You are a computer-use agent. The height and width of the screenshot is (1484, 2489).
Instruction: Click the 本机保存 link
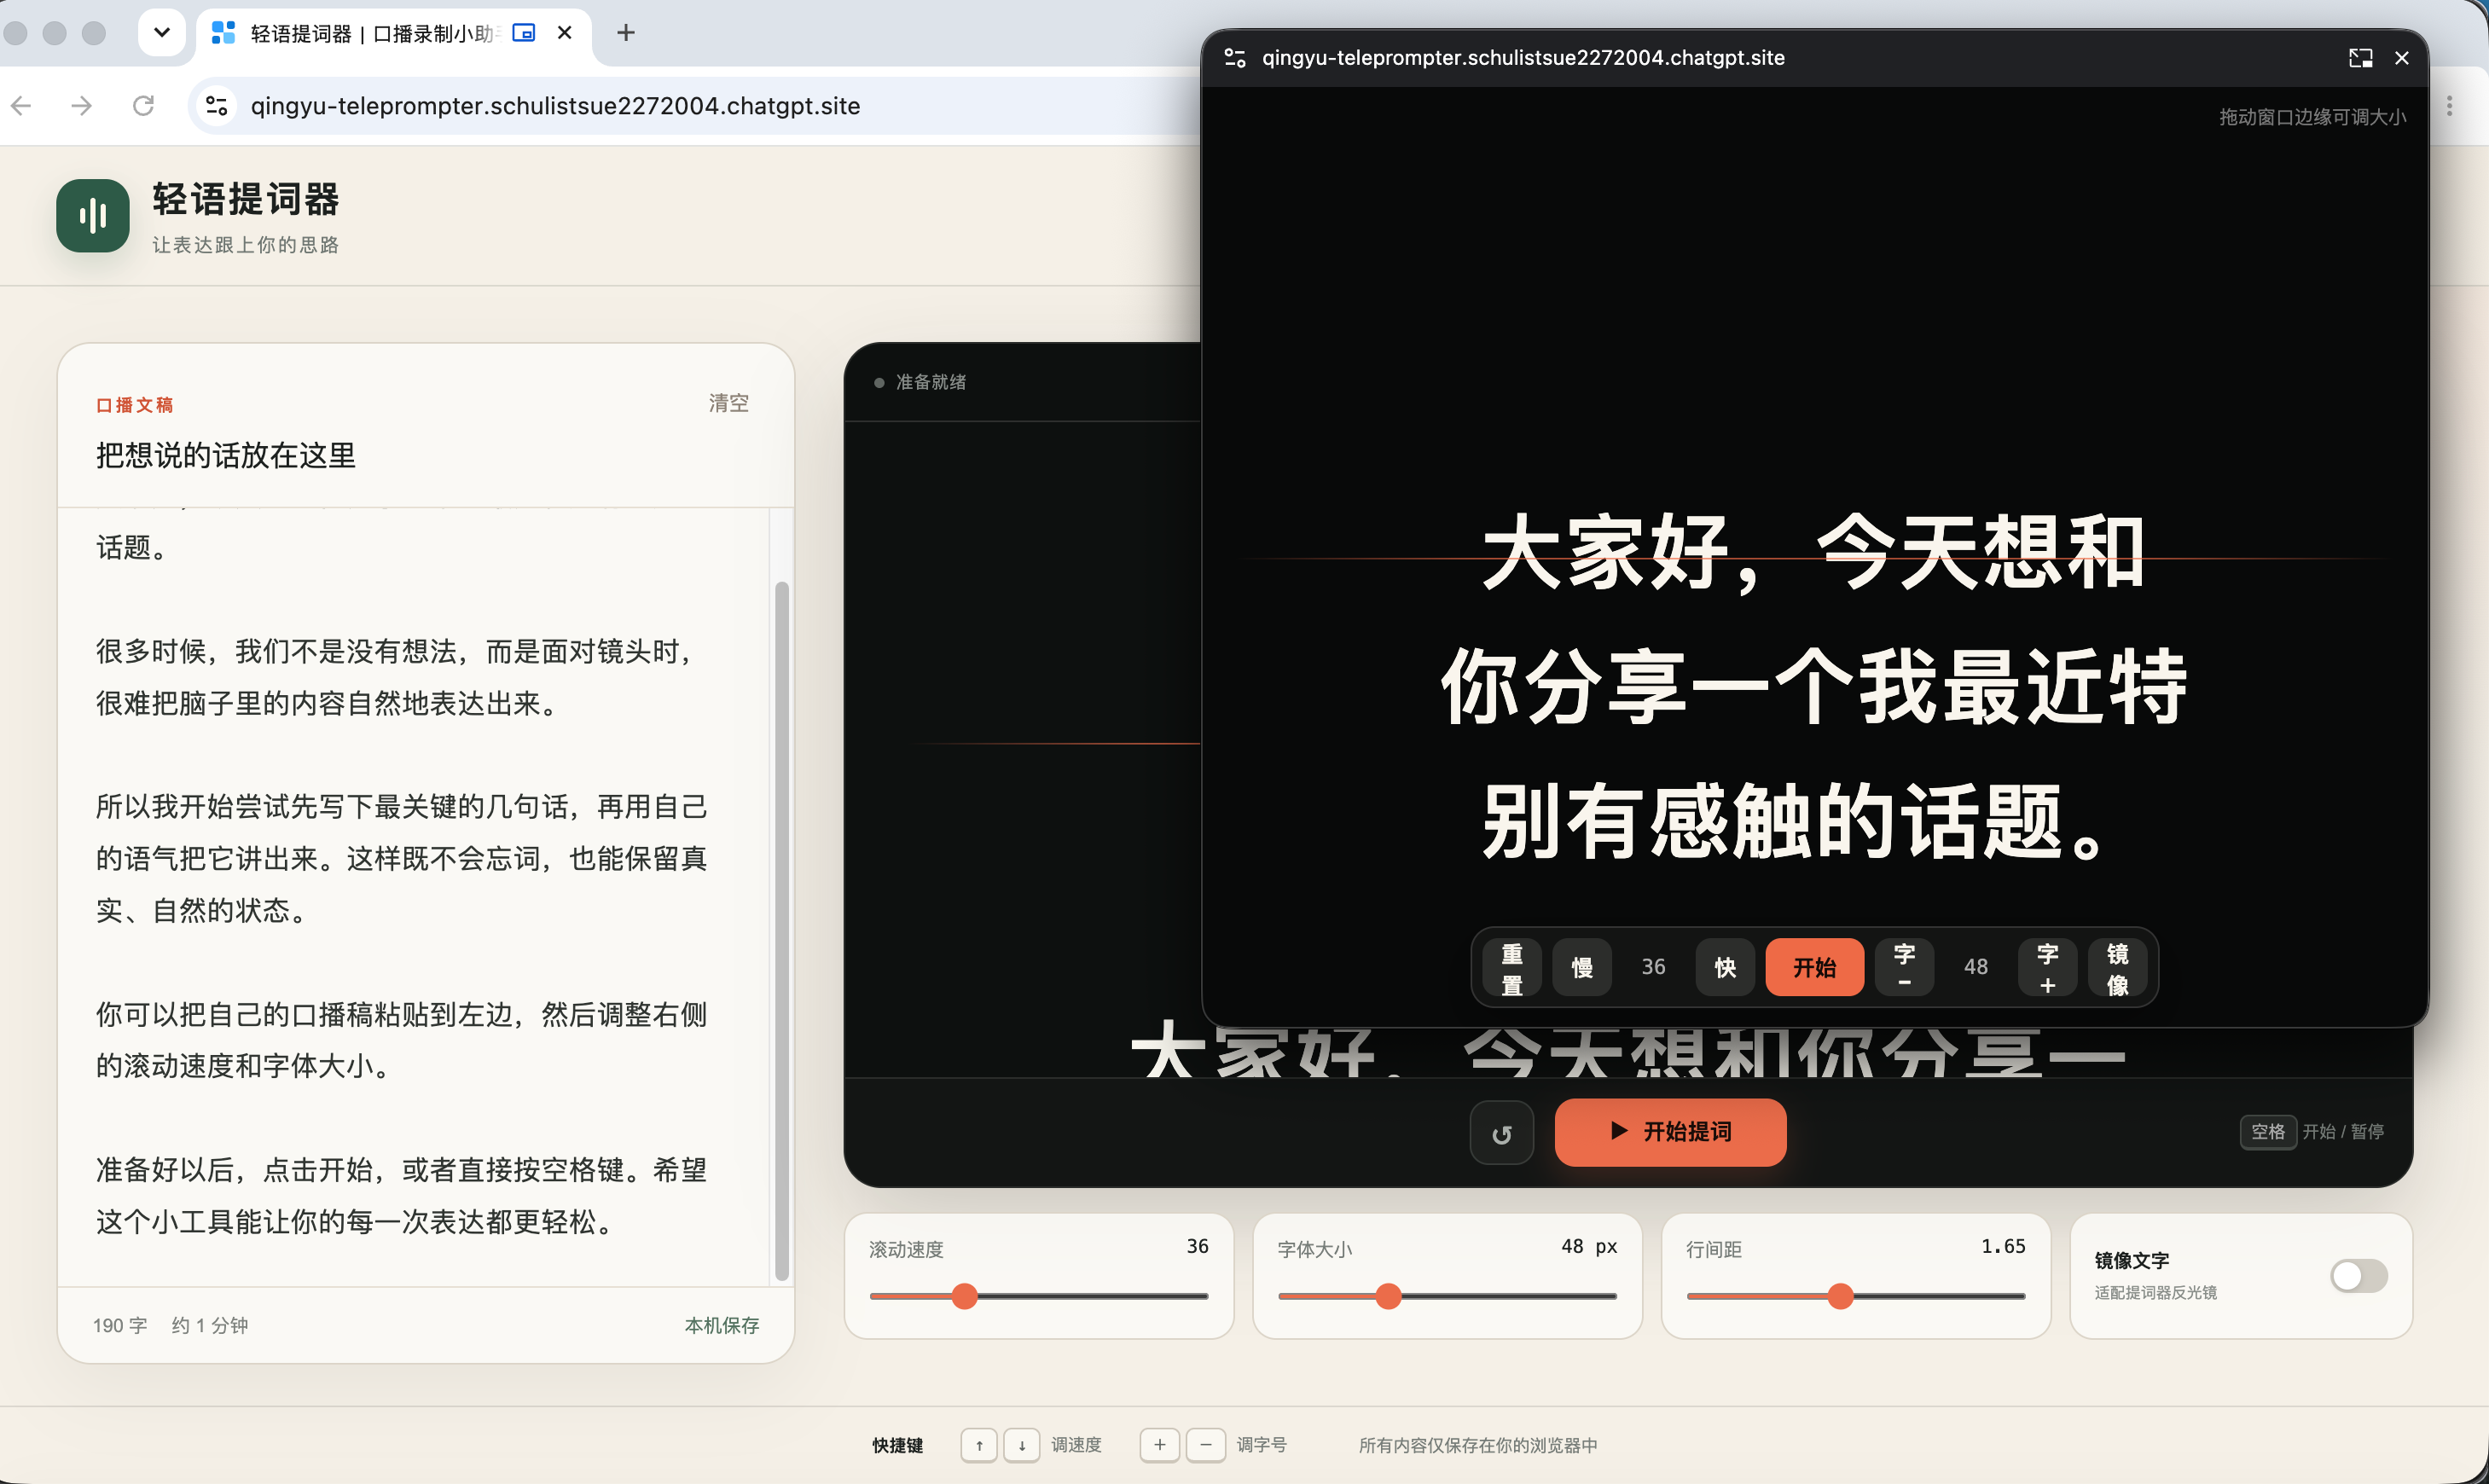click(x=721, y=1325)
